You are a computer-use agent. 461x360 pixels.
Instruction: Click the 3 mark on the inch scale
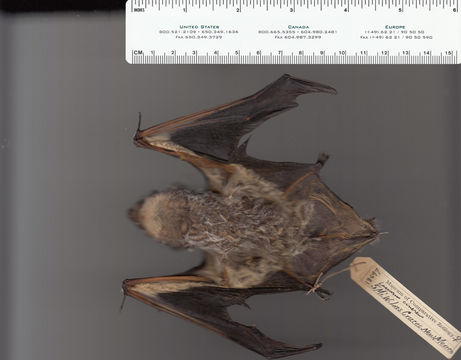pyautogui.click(x=292, y=10)
